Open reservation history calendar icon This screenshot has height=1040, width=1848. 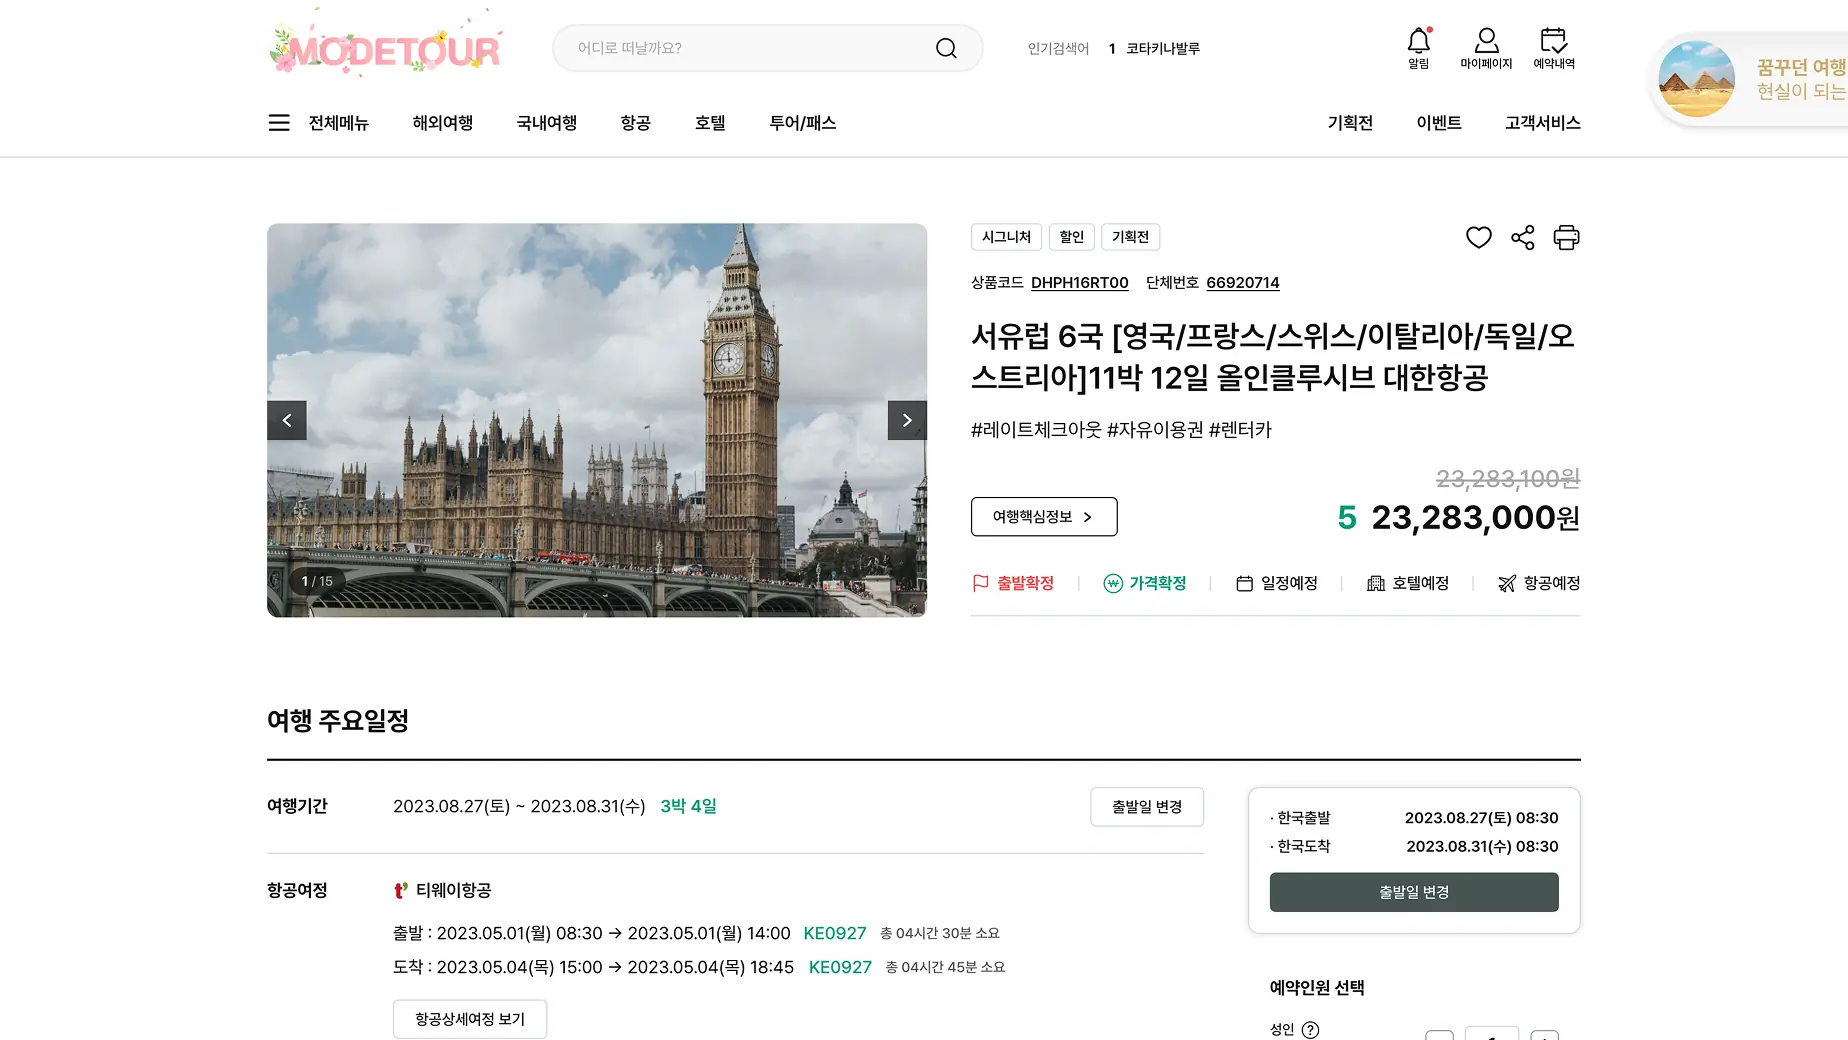click(x=1553, y=42)
